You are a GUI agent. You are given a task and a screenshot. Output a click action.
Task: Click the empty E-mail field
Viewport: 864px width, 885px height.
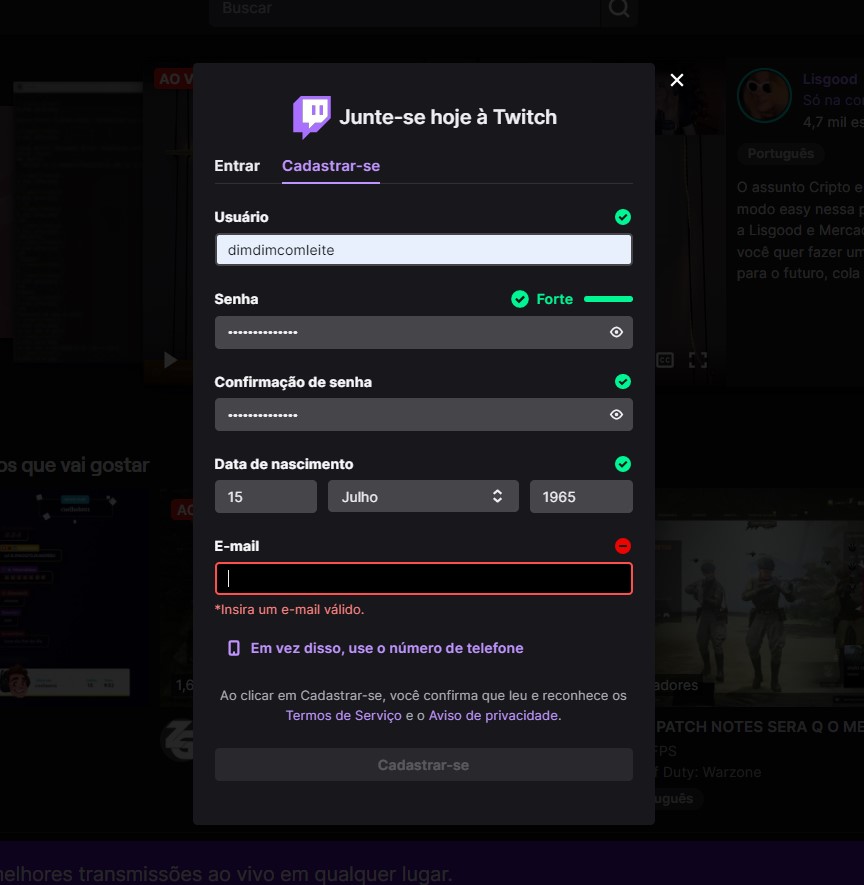pos(423,579)
